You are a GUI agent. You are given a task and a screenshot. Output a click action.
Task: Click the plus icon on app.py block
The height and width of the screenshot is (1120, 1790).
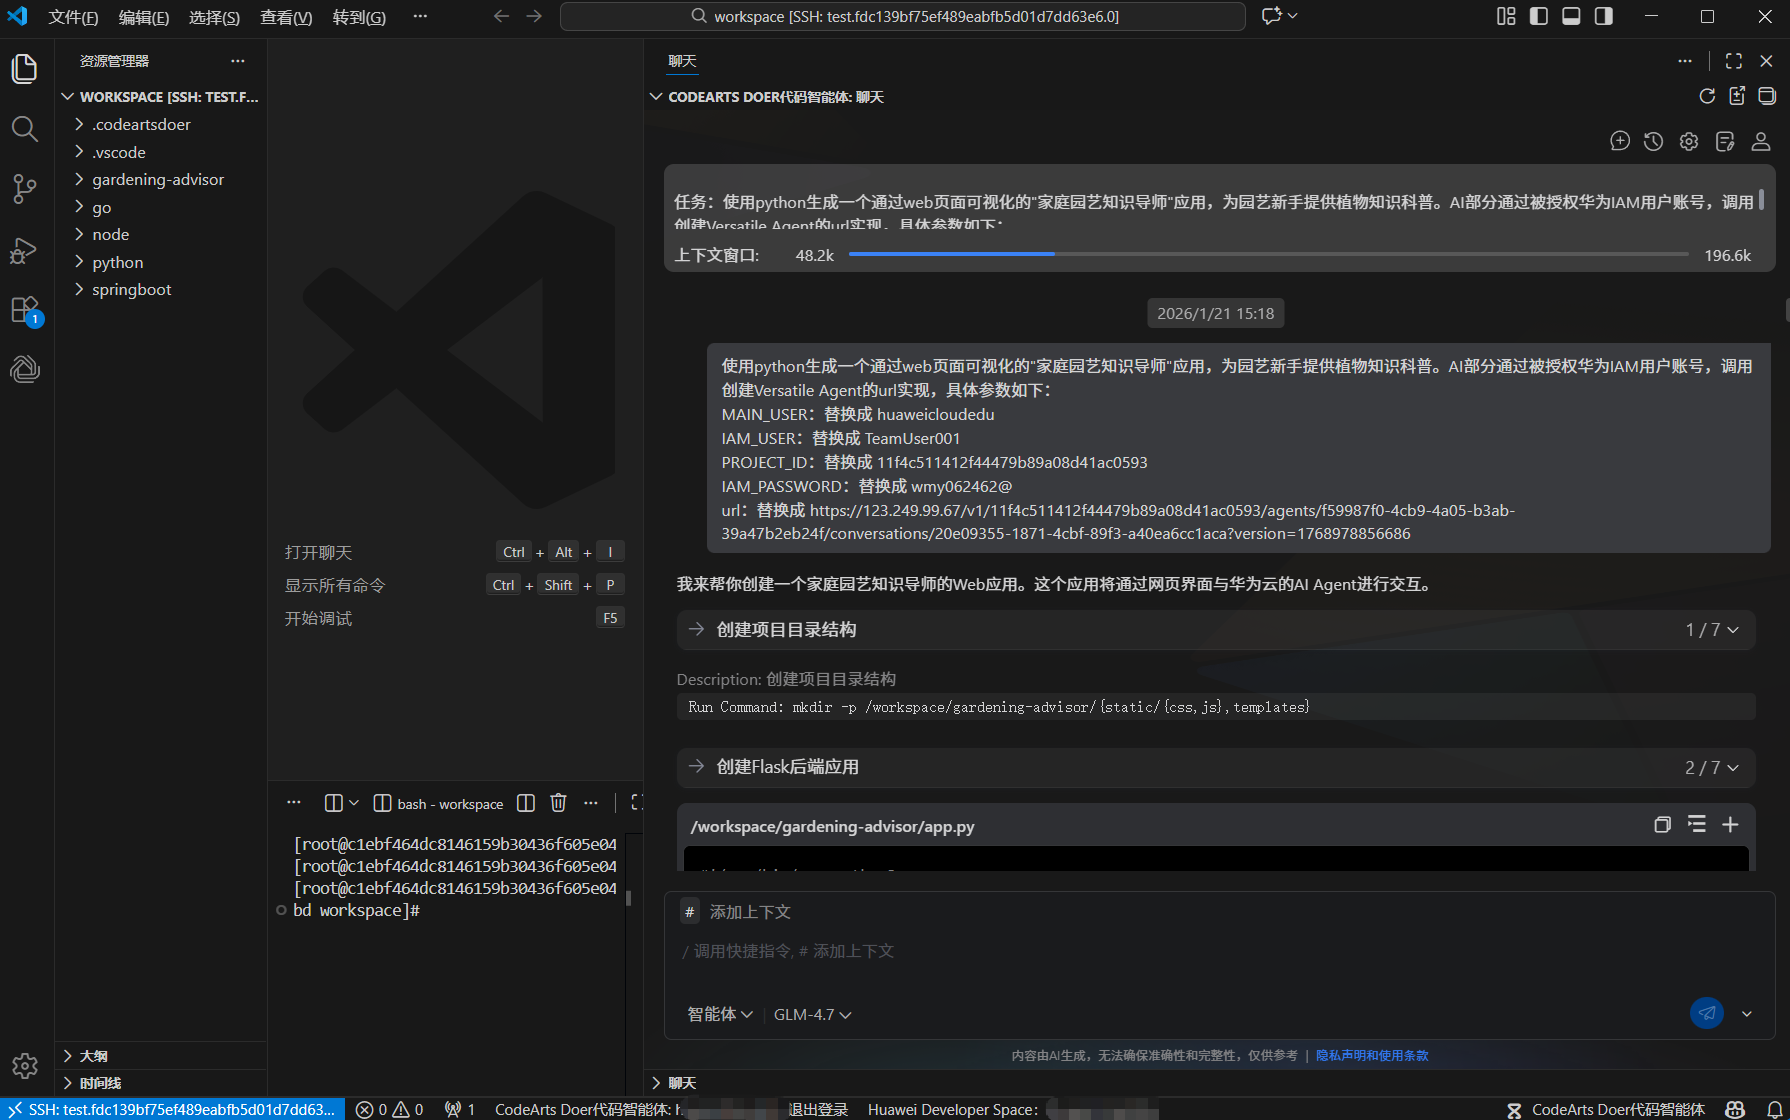pyautogui.click(x=1730, y=824)
